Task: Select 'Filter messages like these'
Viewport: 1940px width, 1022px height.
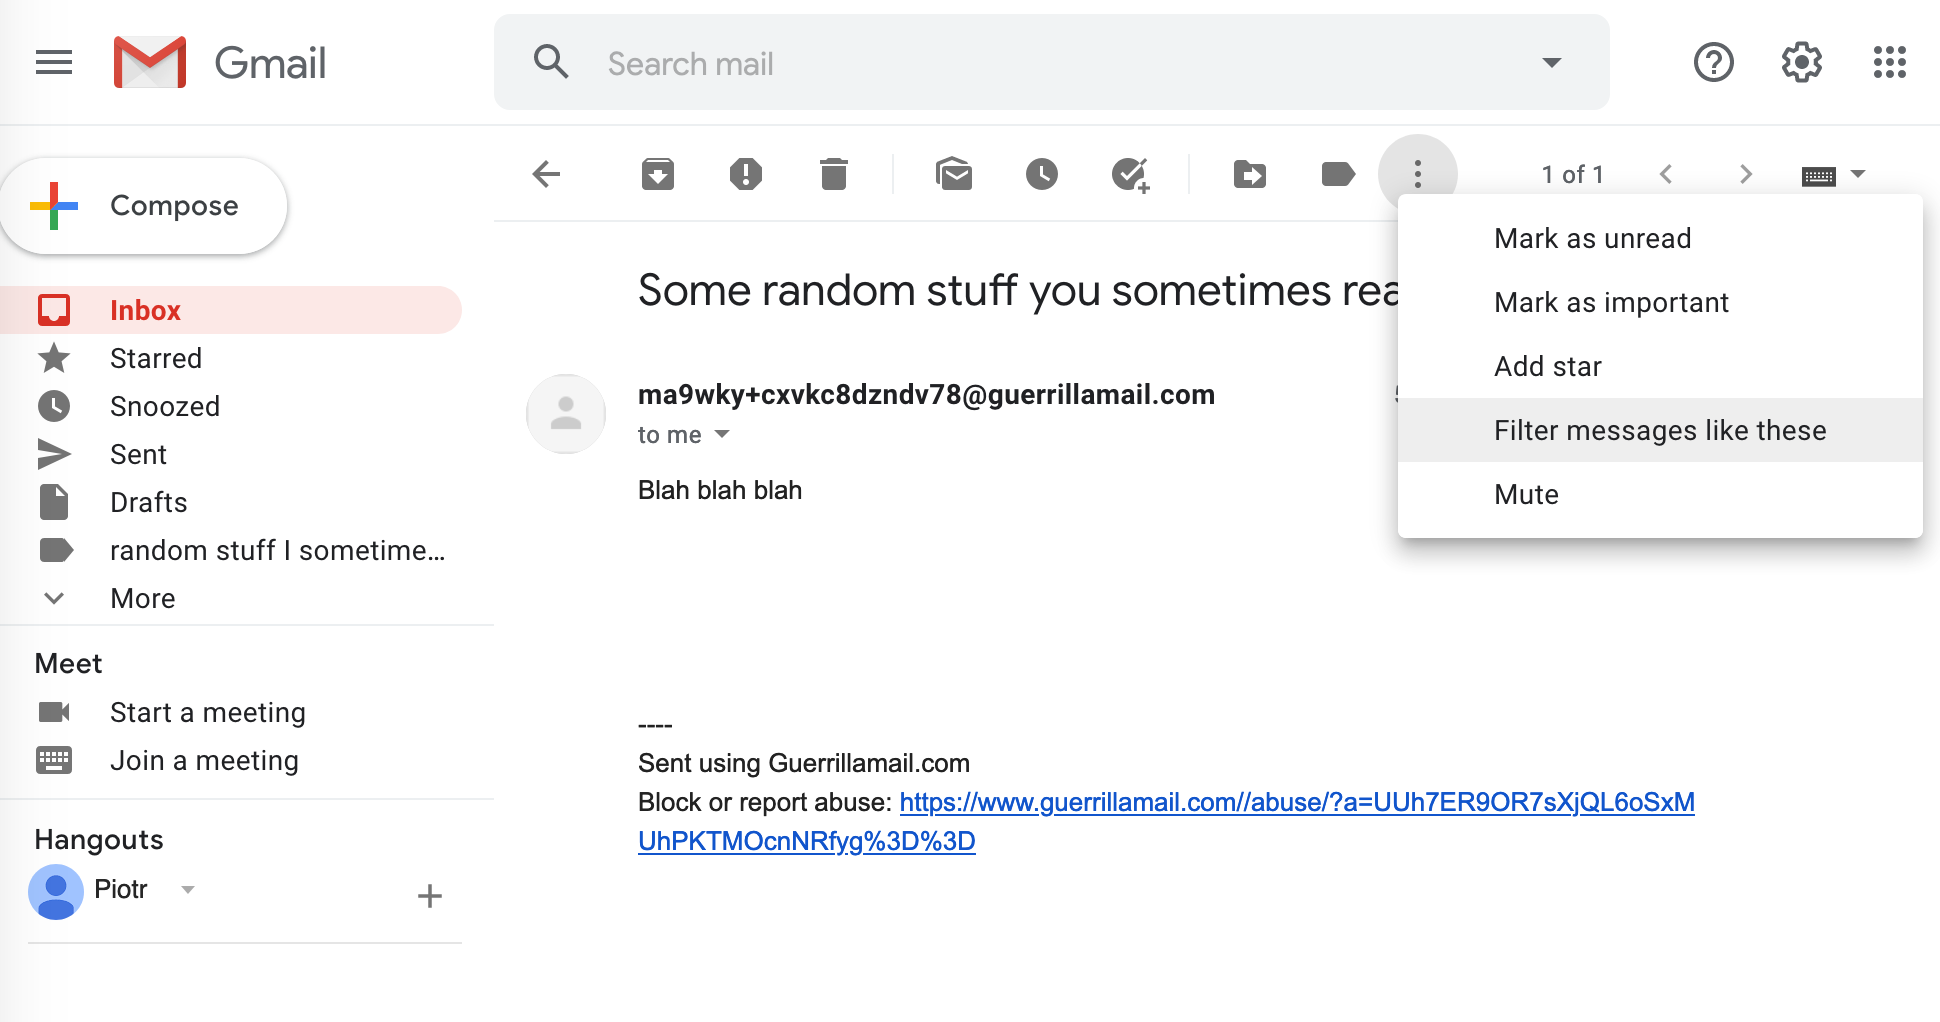Action: click(1659, 430)
